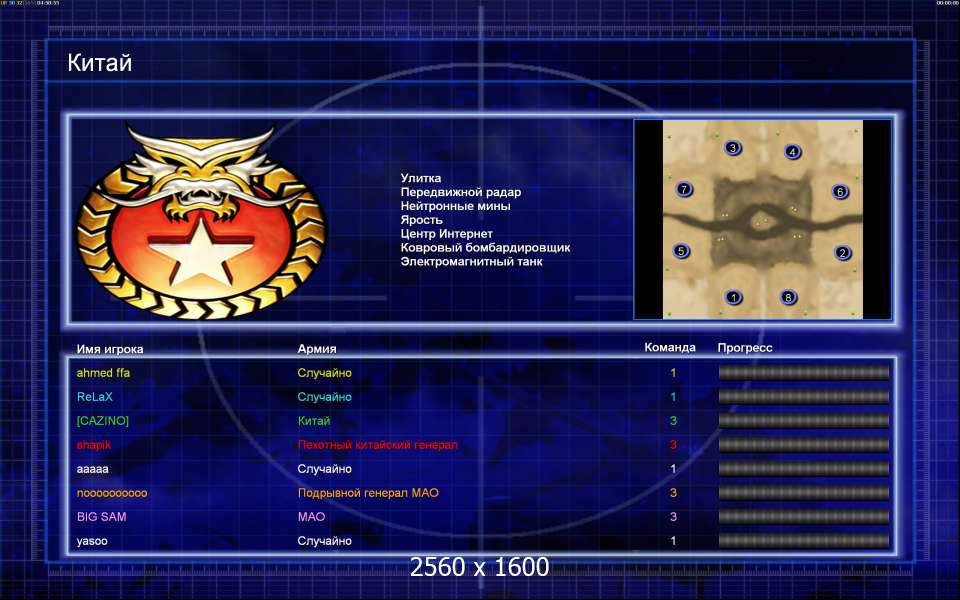
Task: Click ReLaX's Случайно army value
Action: click(324, 397)
